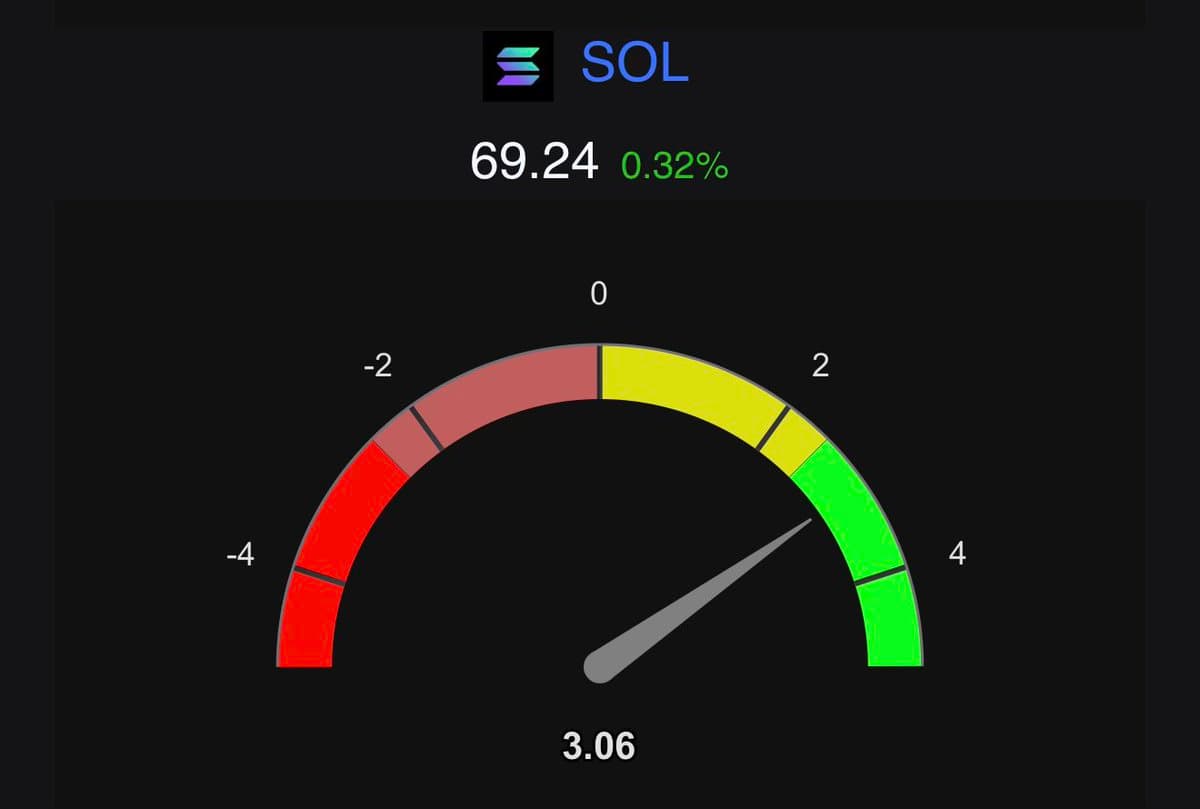Viewport: 1200px width, 809px height.
Task: Click the 0.32% change percentage
Action: click(674, 165)
